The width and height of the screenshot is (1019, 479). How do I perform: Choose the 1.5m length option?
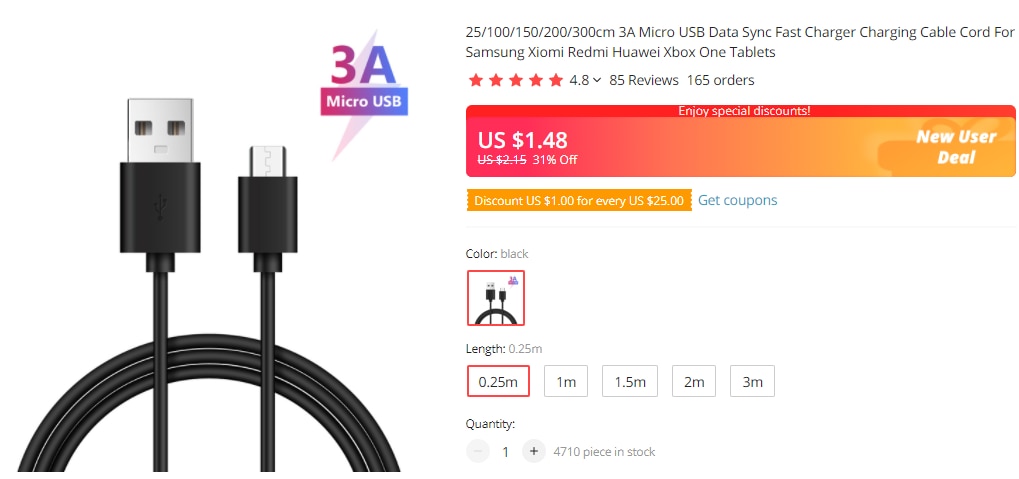(x=630, y=382)
